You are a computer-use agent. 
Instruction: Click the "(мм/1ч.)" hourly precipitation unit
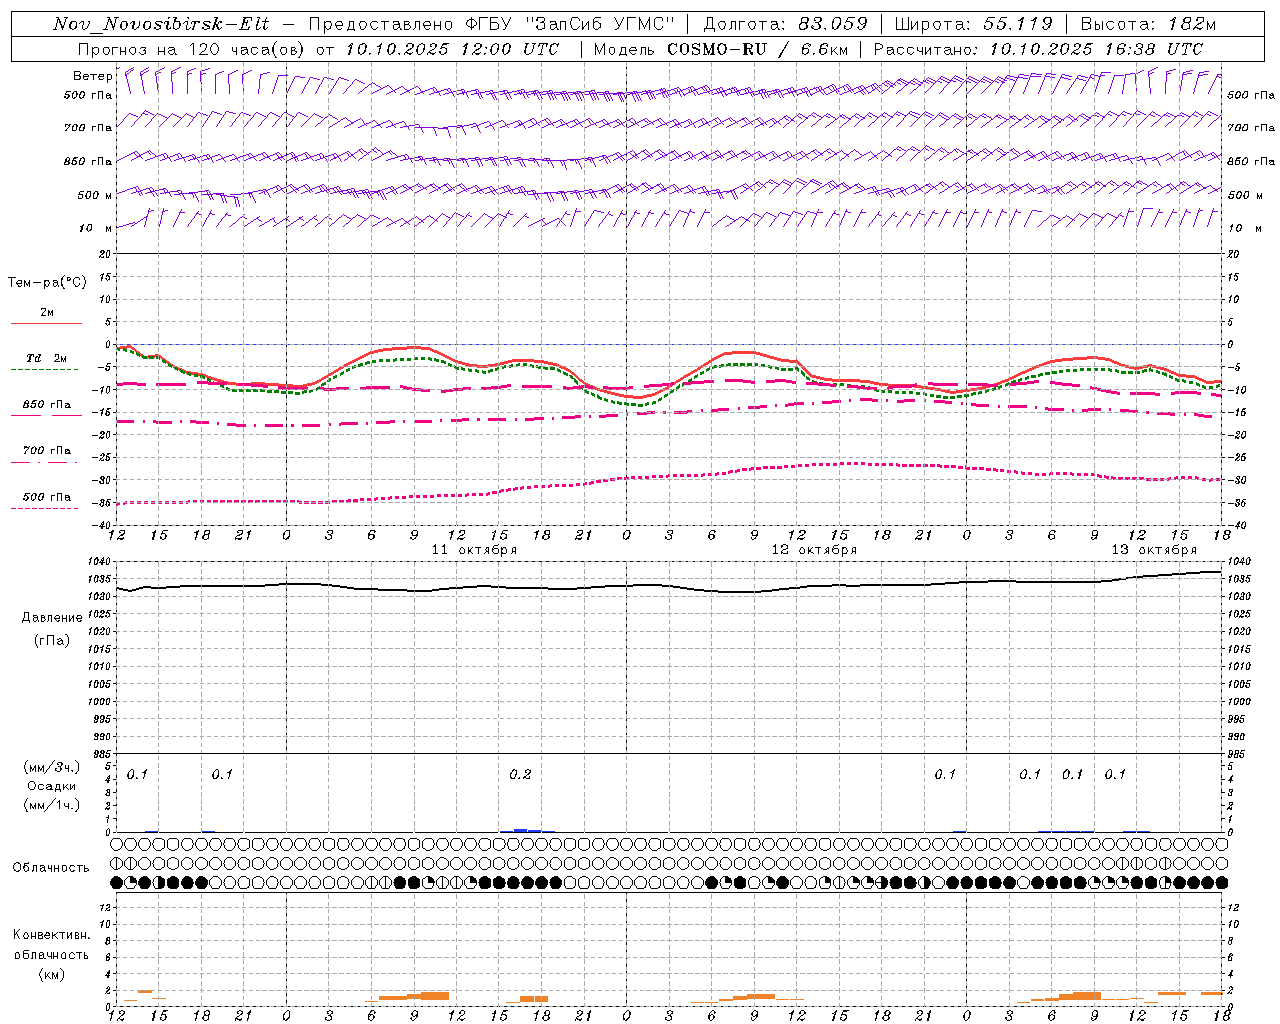(x=52, y=805)
